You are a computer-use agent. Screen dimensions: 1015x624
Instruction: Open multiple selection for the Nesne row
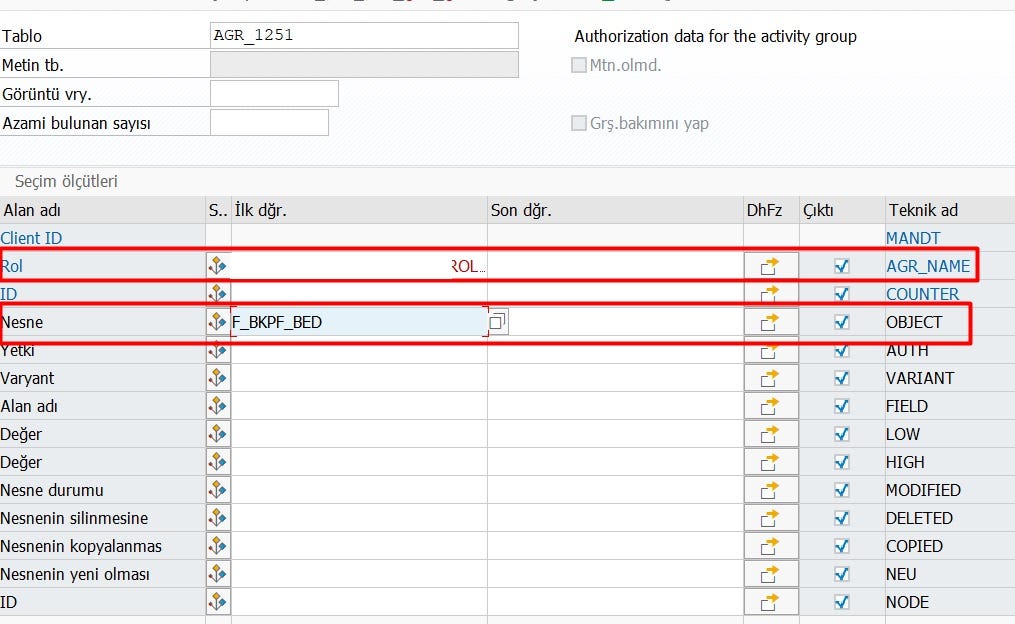pos(218,322)
